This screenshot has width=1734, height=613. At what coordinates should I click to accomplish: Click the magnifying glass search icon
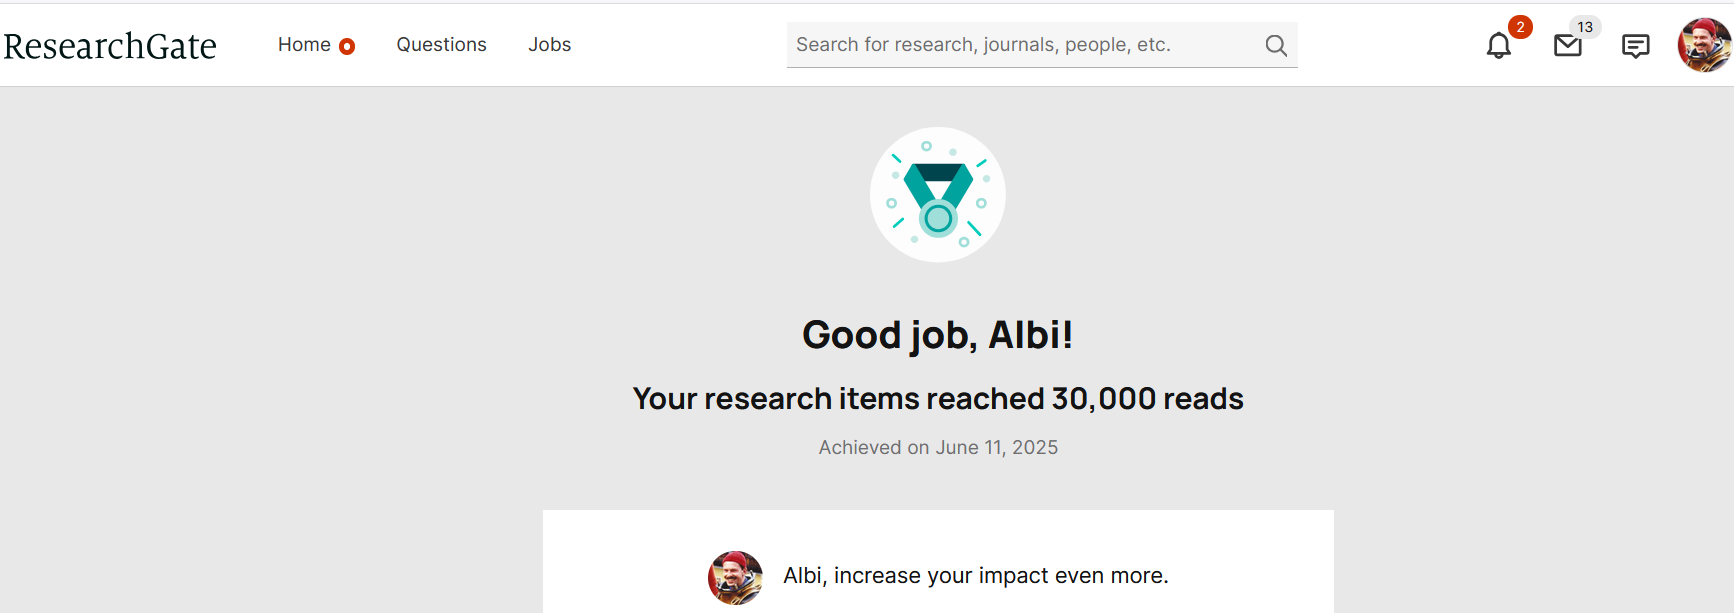(1276, 45)
